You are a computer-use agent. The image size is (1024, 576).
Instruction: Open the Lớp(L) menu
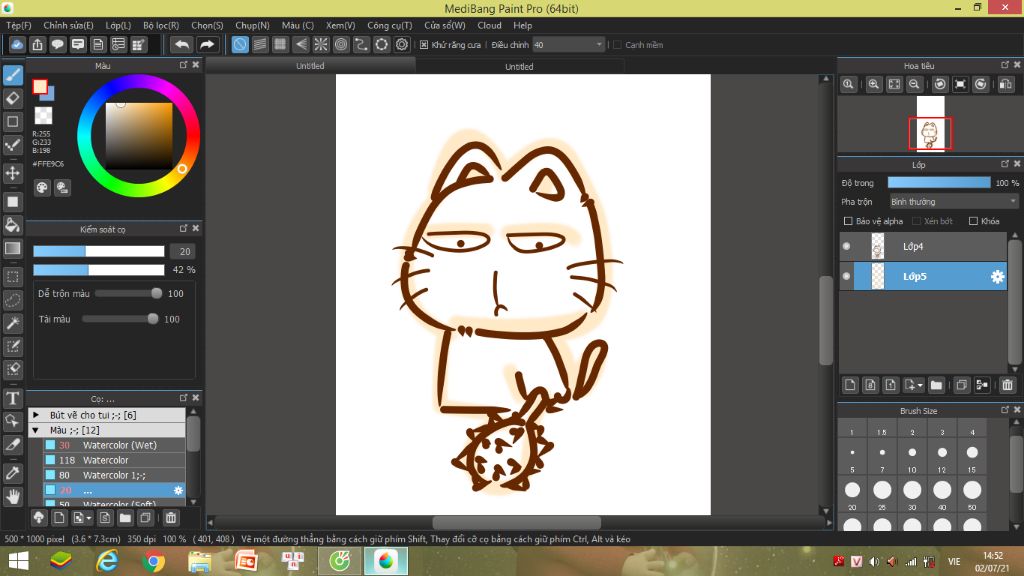point(118,25)
